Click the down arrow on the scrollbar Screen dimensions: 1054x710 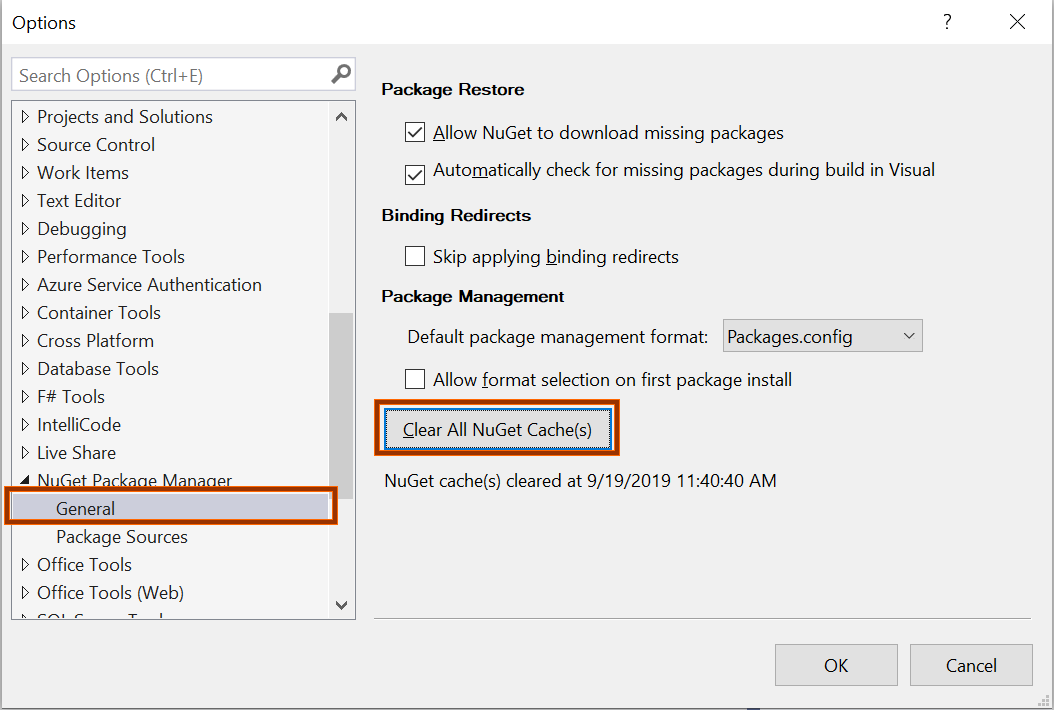click(x=341, y=605)
